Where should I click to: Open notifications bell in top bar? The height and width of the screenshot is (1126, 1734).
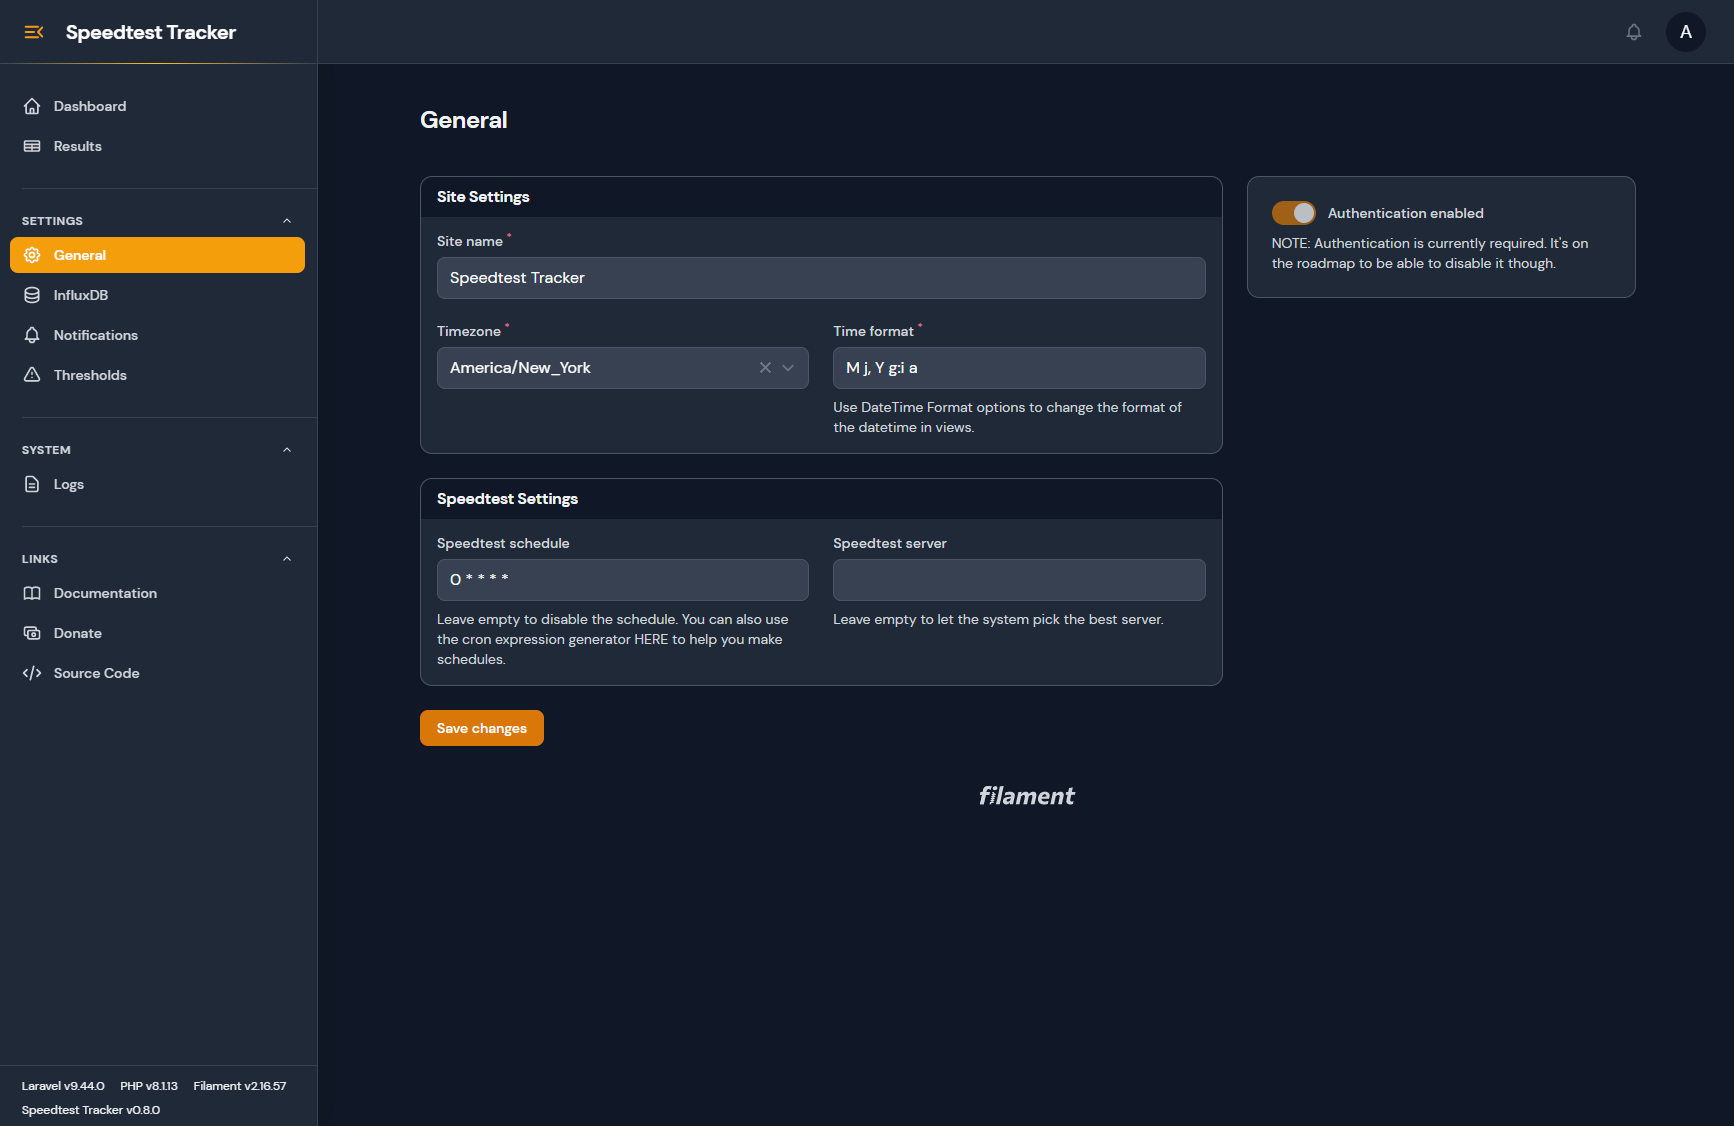click(1634, 32)
